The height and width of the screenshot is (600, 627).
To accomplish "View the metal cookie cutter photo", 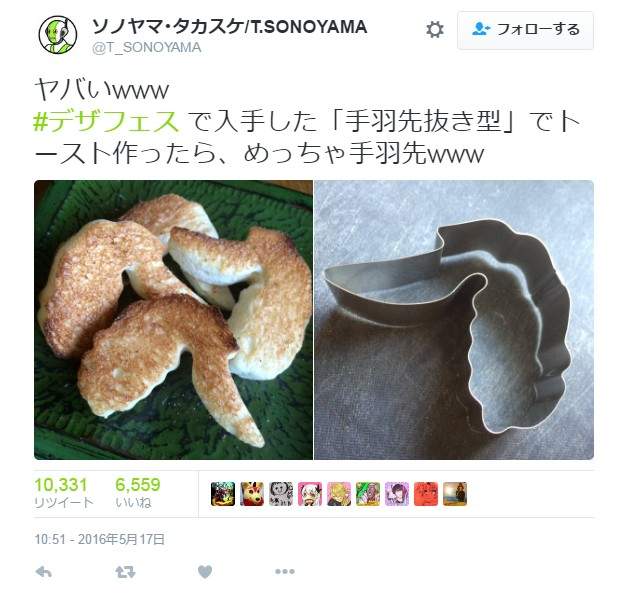I will tap(454, 320).
